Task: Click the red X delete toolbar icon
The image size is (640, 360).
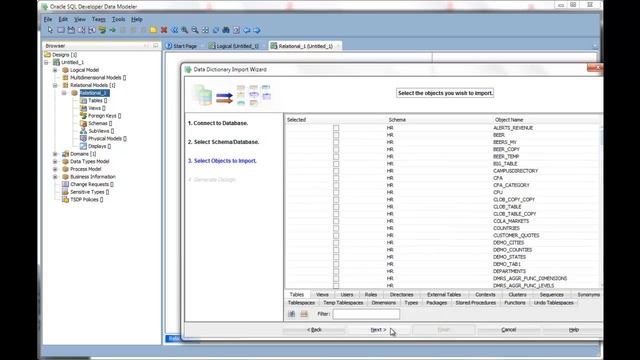Action: (x=164, y=30)
